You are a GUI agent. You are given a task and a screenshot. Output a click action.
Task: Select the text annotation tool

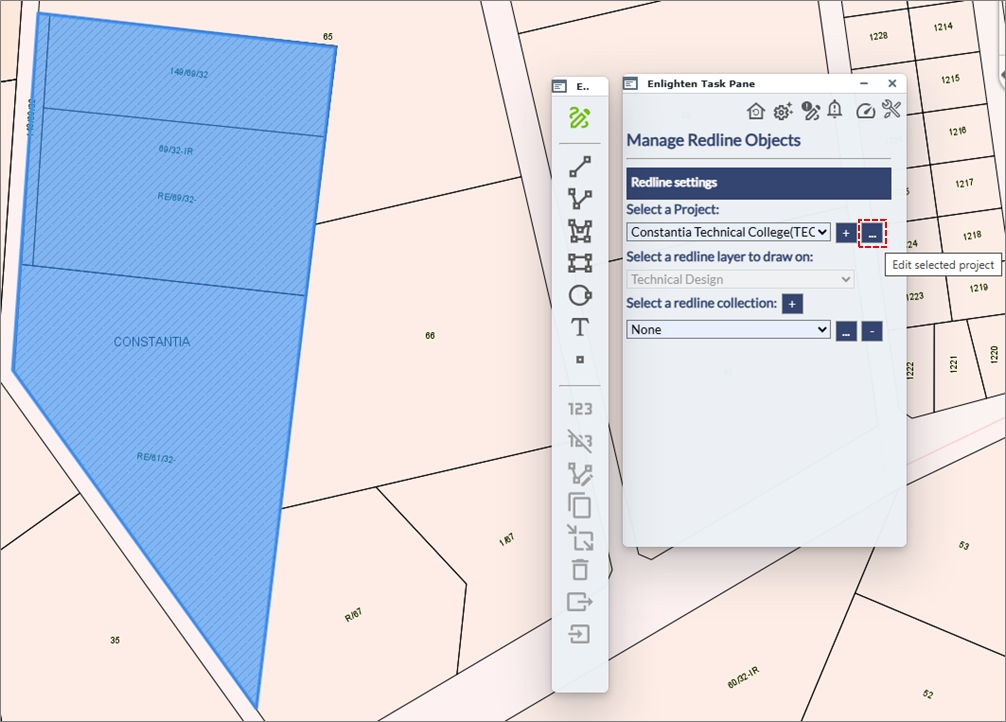579,327
